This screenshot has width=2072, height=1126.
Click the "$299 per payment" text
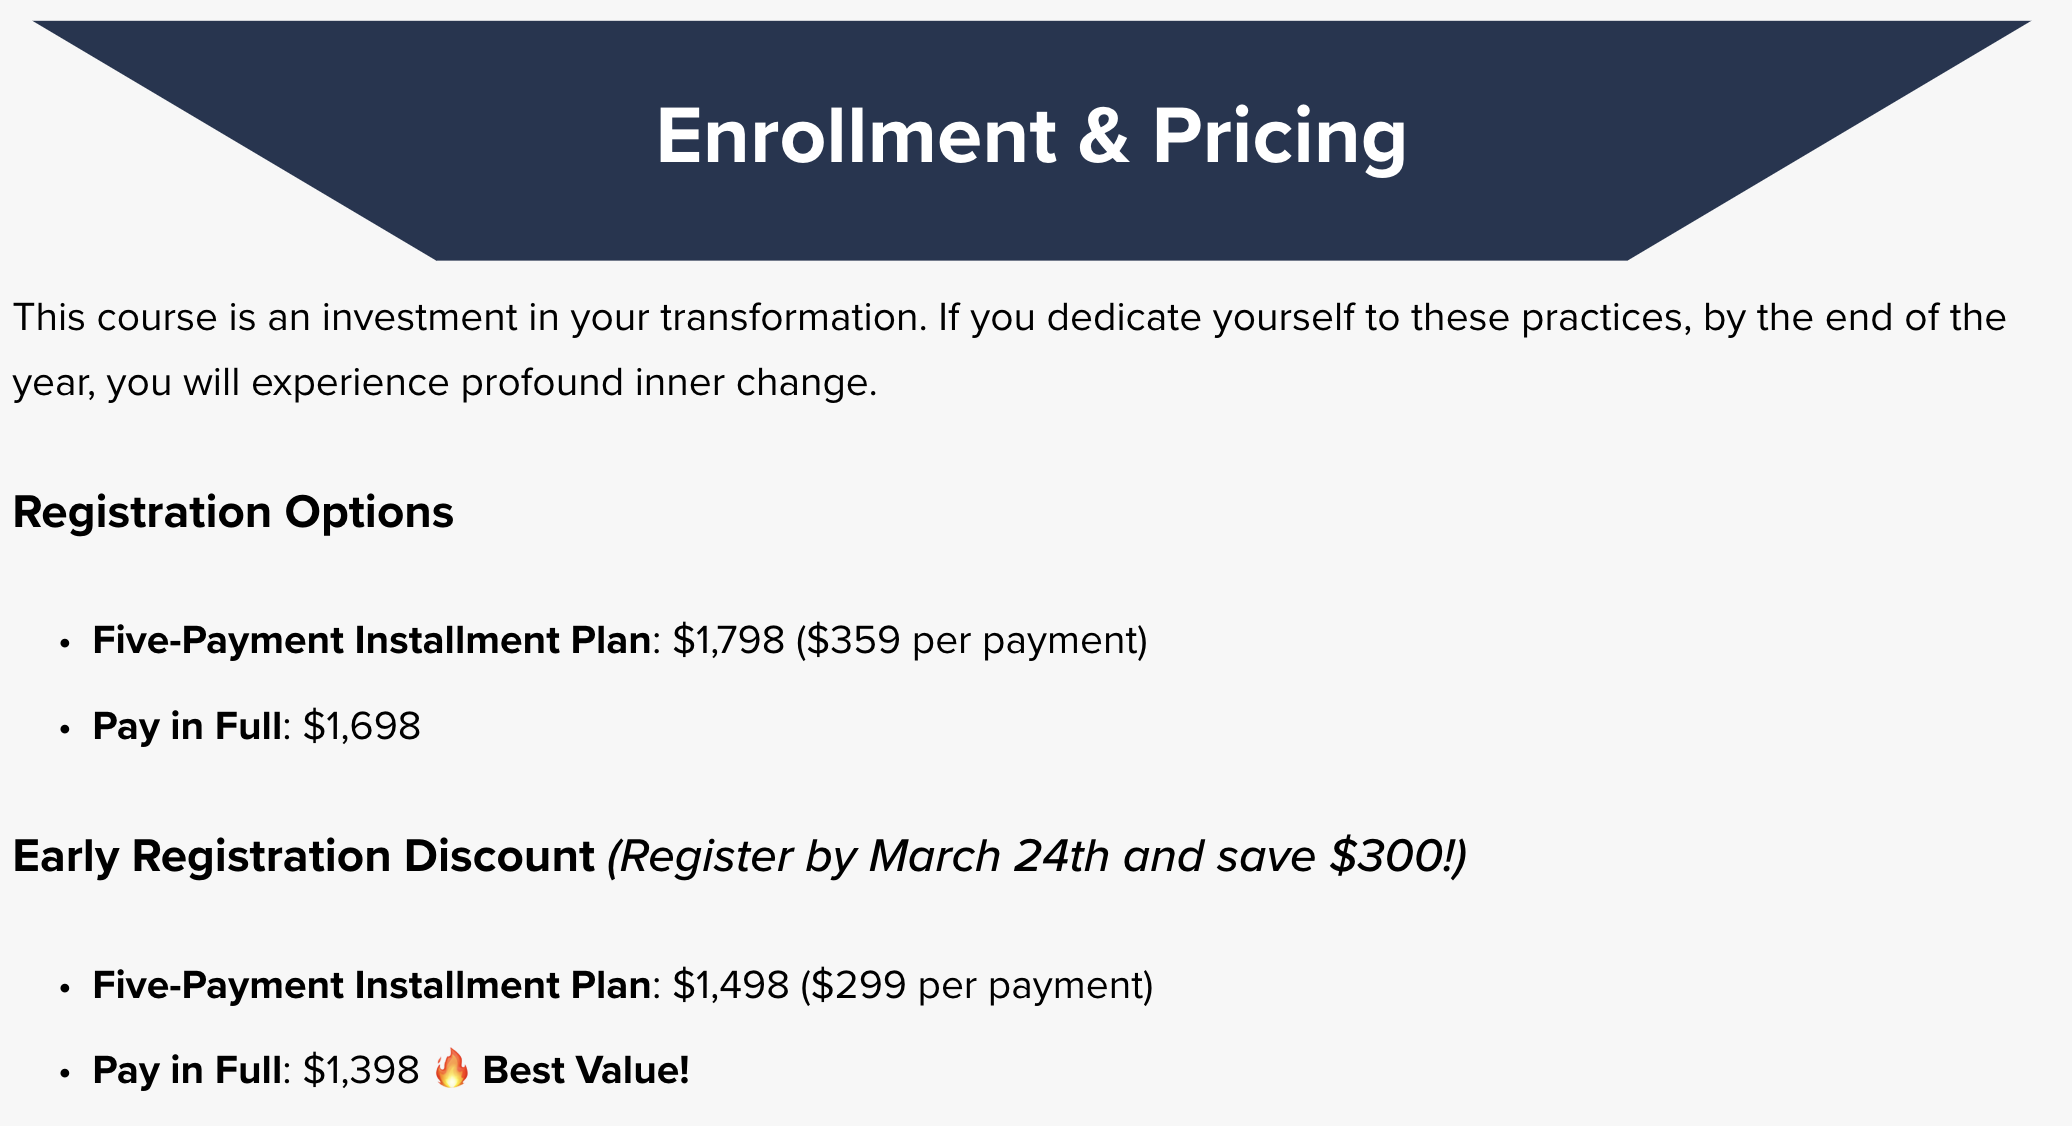(x=977, y=985)
